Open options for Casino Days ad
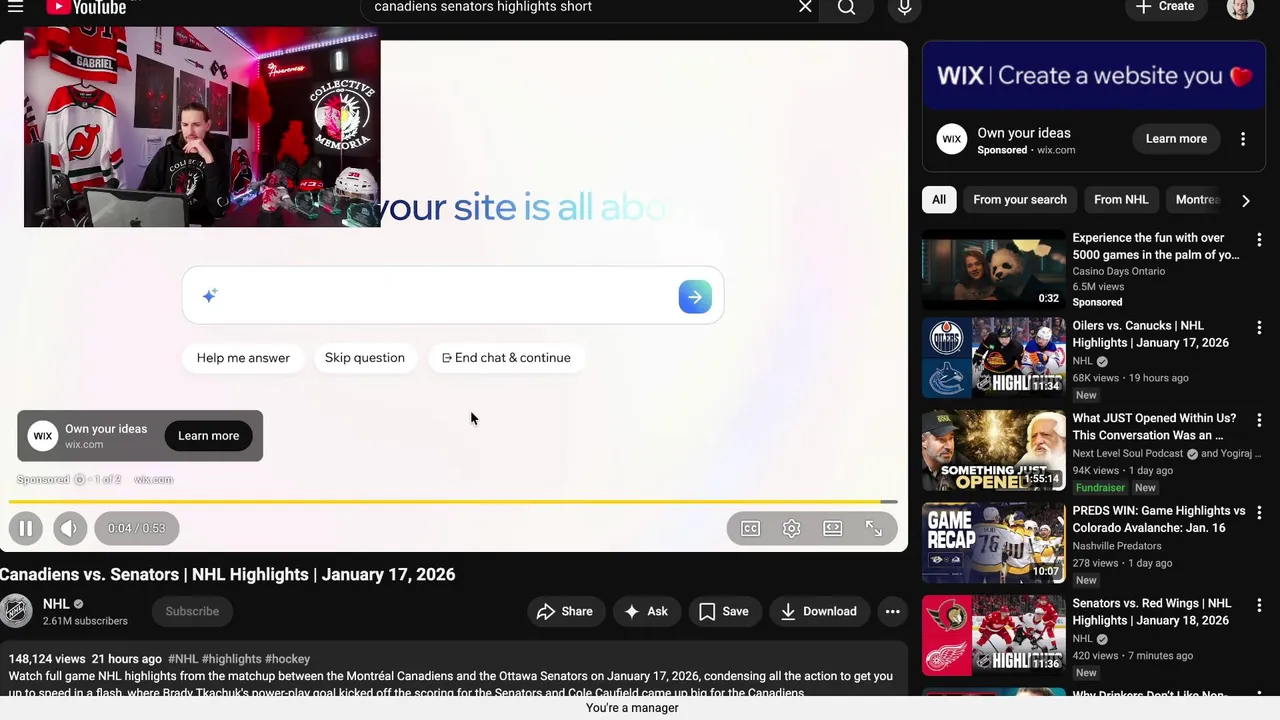Viewport: 1280px width, 720px height. (x=1259, y=240)
